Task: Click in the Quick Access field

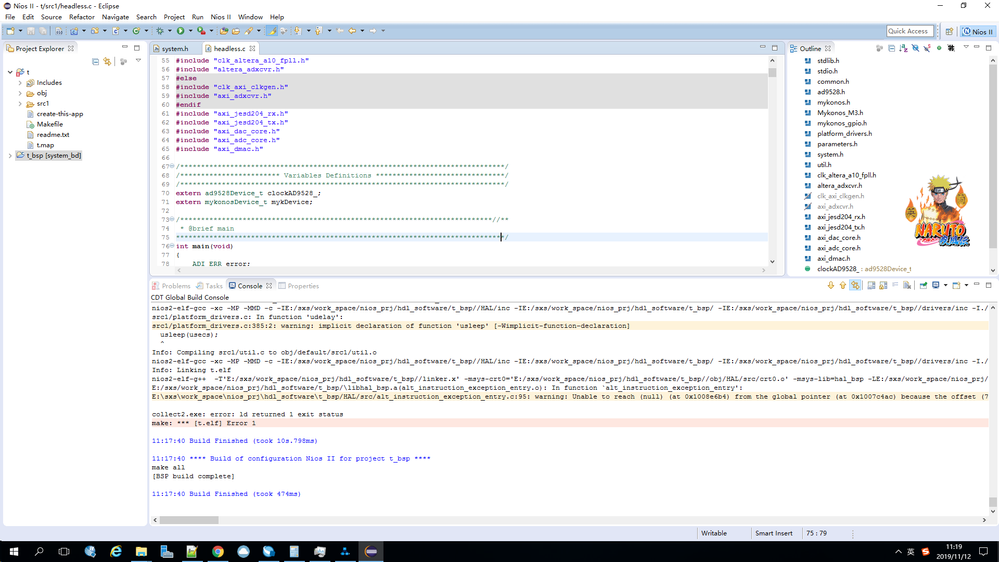Action: coord(909,31)
